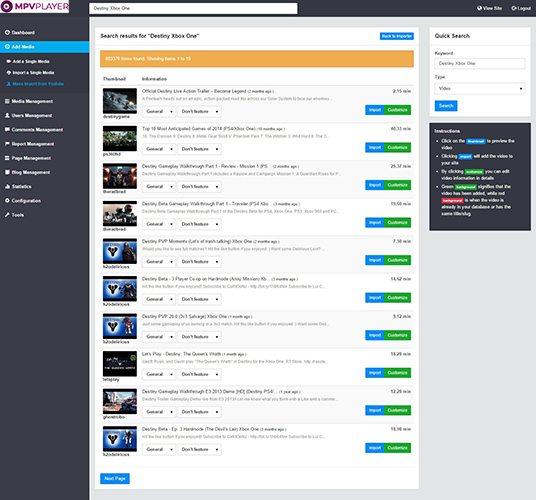The height and width of the screenshot is (500, 536).
Task: Preview the Official Destiny Live Action Trailer thumbnail
Action: click(x=120, y=101)
